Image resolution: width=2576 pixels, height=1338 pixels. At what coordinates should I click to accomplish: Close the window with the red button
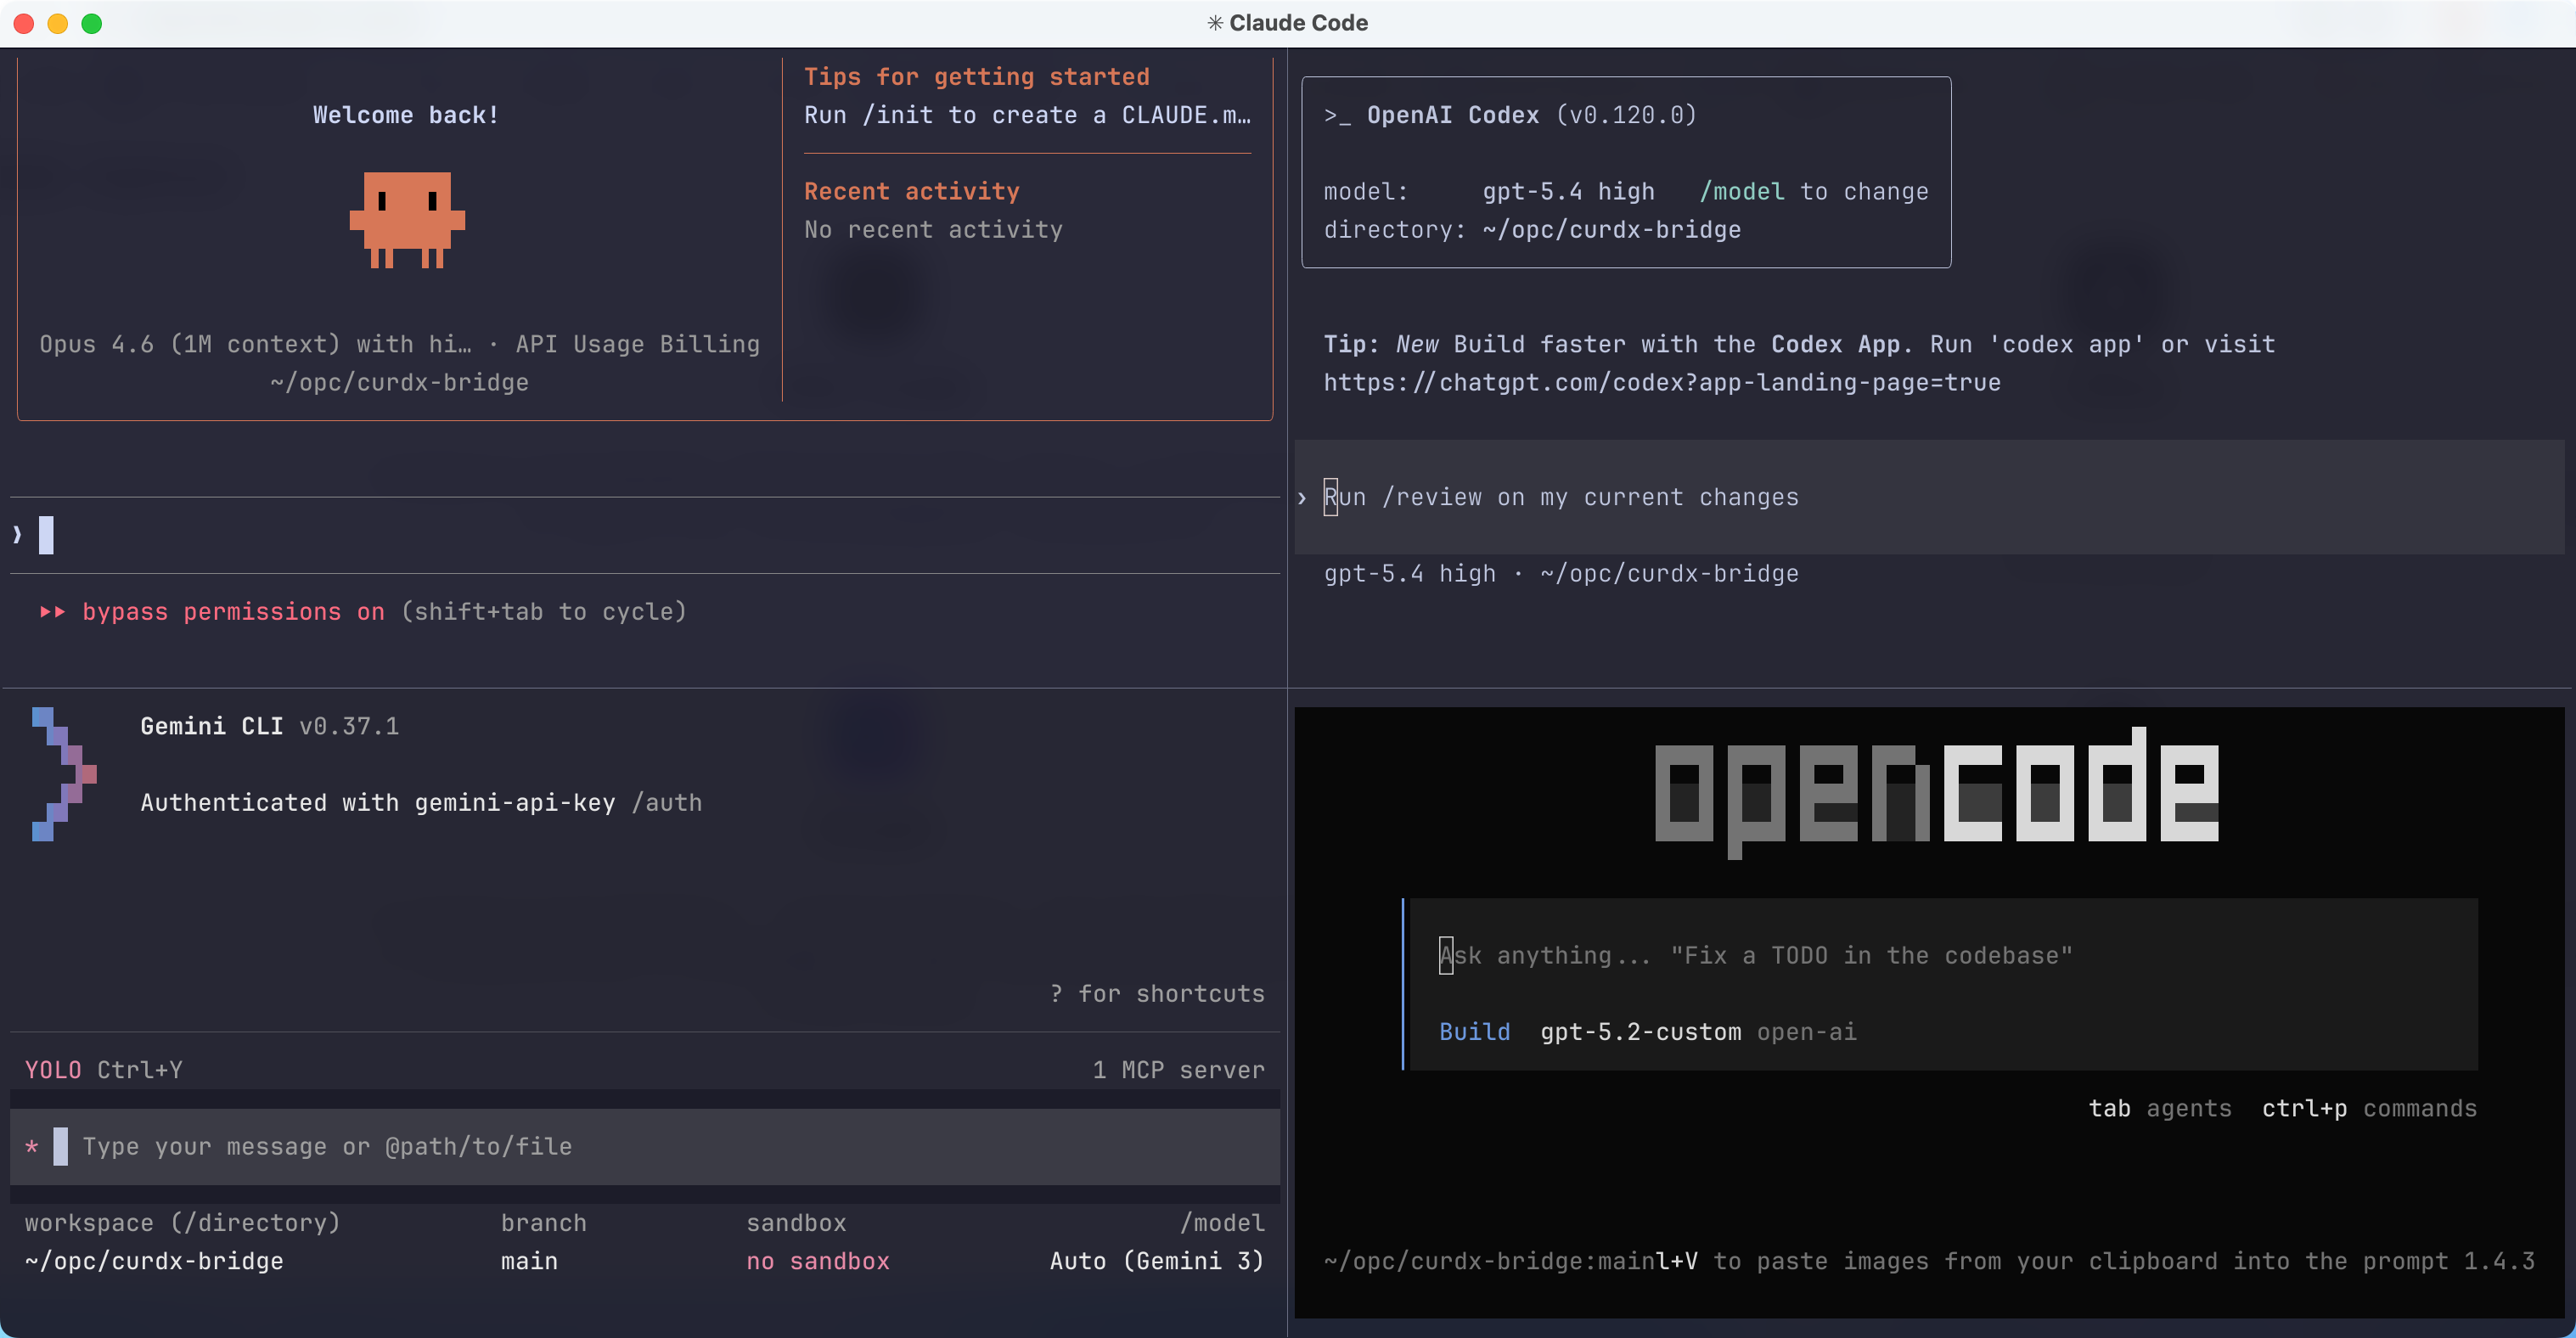(24, 23)
